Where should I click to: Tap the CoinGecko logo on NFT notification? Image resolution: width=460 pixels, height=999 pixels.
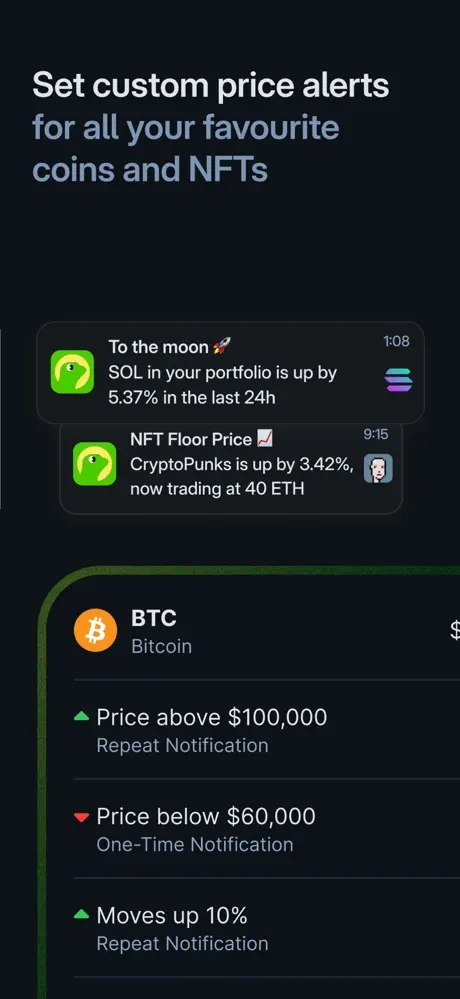94,464
